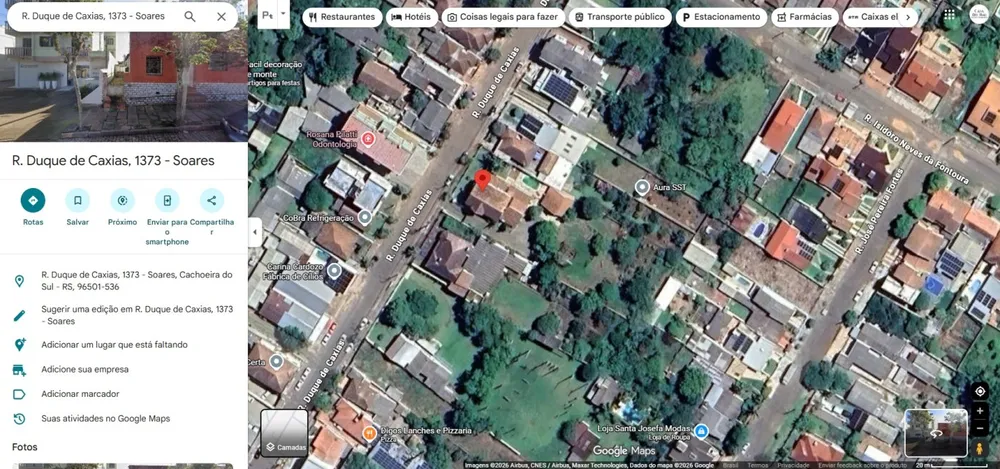
Task: Open dropdown arrow beside language button
Action: pos(284,13)
